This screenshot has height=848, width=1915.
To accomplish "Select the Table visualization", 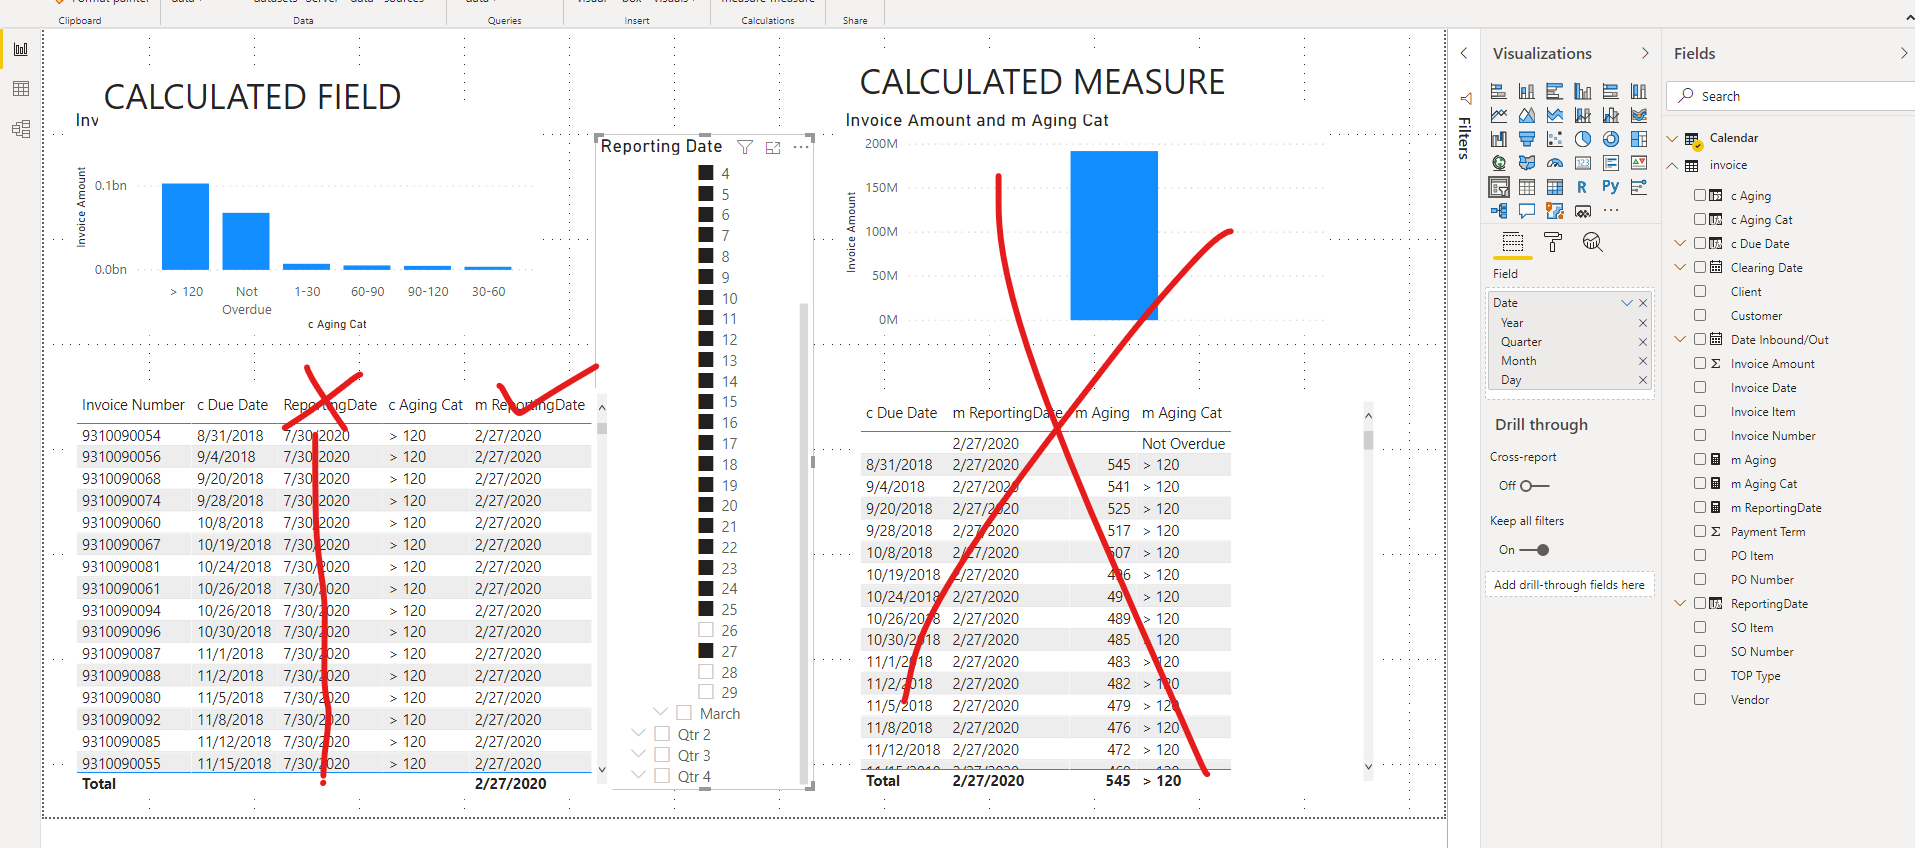I will (1527, 187).
